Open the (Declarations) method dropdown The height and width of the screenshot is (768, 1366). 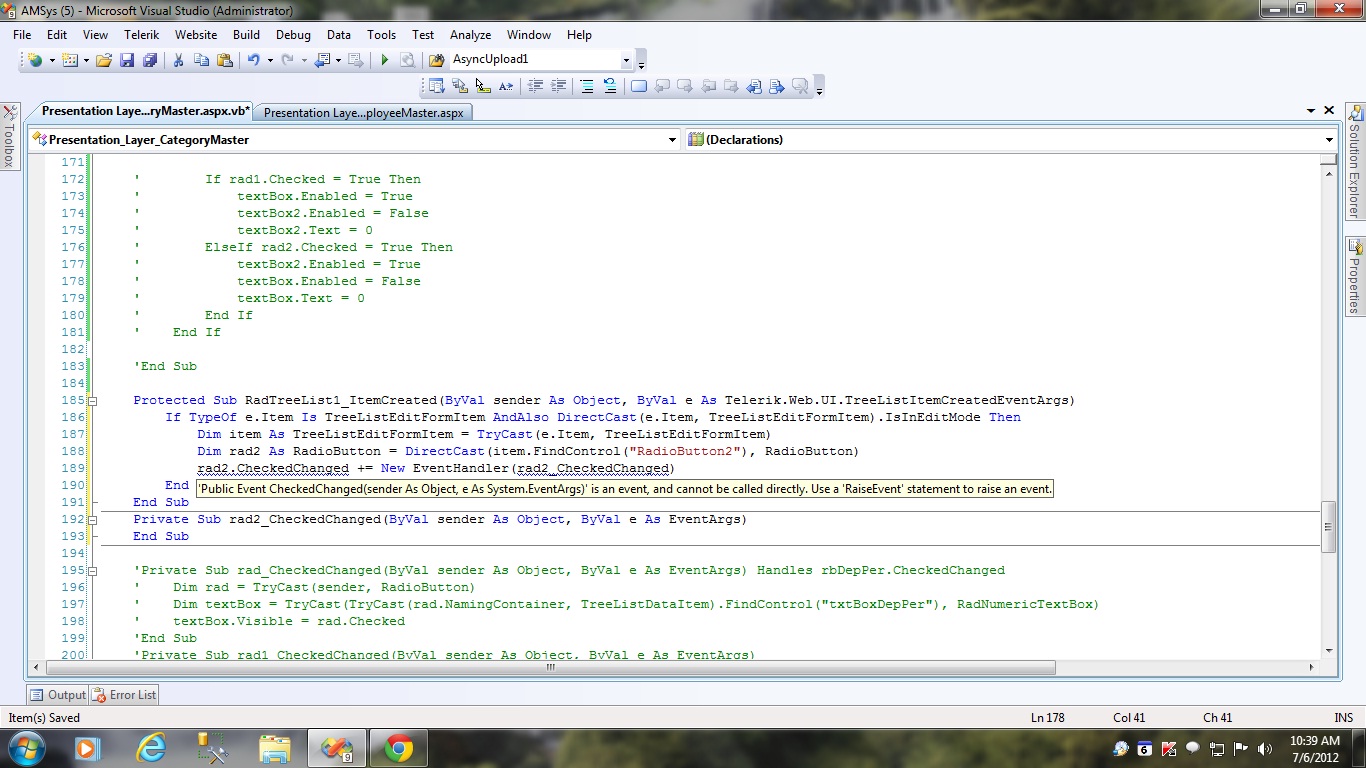coord(1328,140)
